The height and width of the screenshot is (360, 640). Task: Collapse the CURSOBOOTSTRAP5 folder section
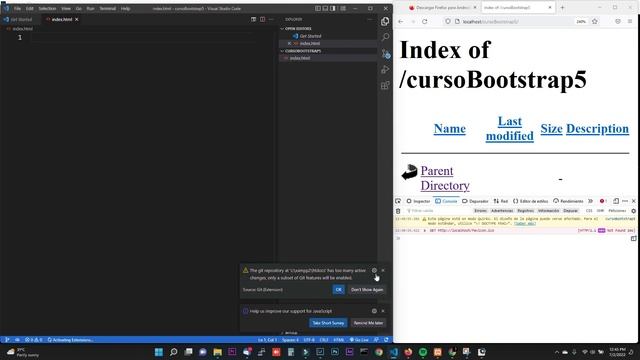(x=282, y=51)
